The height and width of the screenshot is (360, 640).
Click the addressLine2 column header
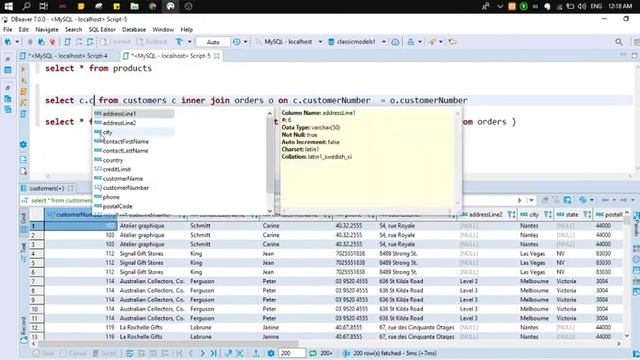tap(488, 214)
